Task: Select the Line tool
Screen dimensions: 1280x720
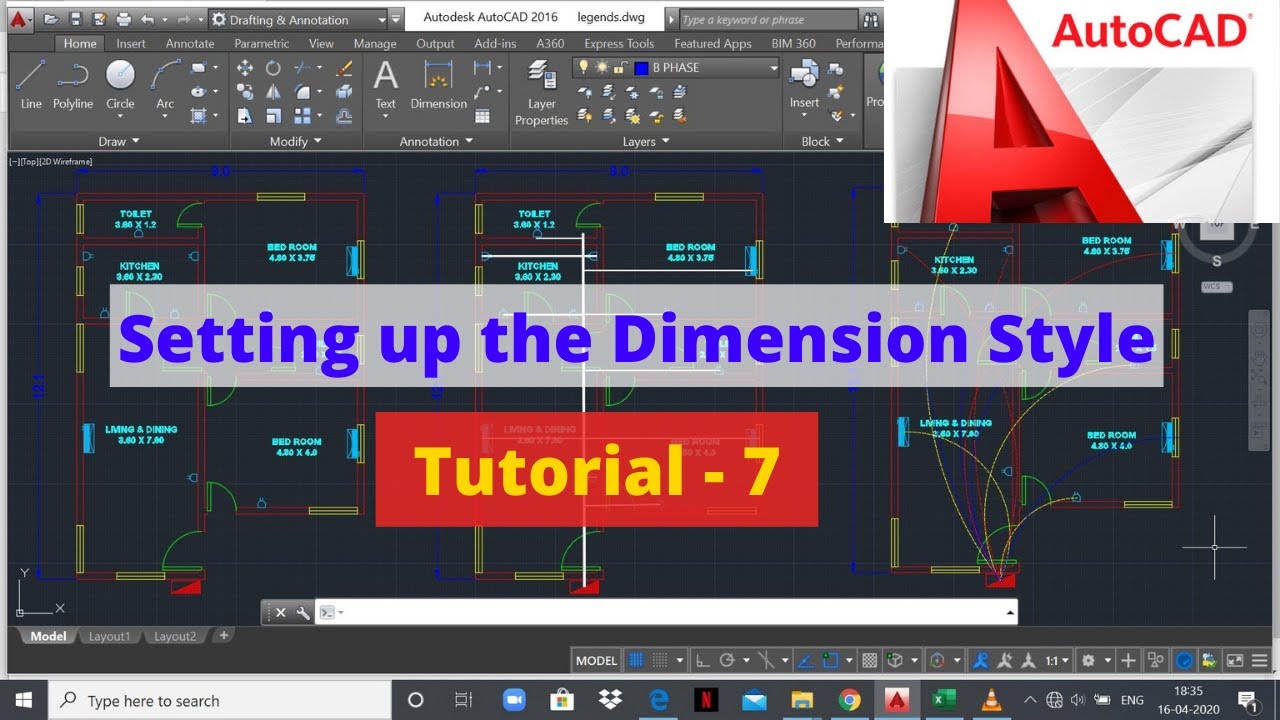Action: pos(31,85)
